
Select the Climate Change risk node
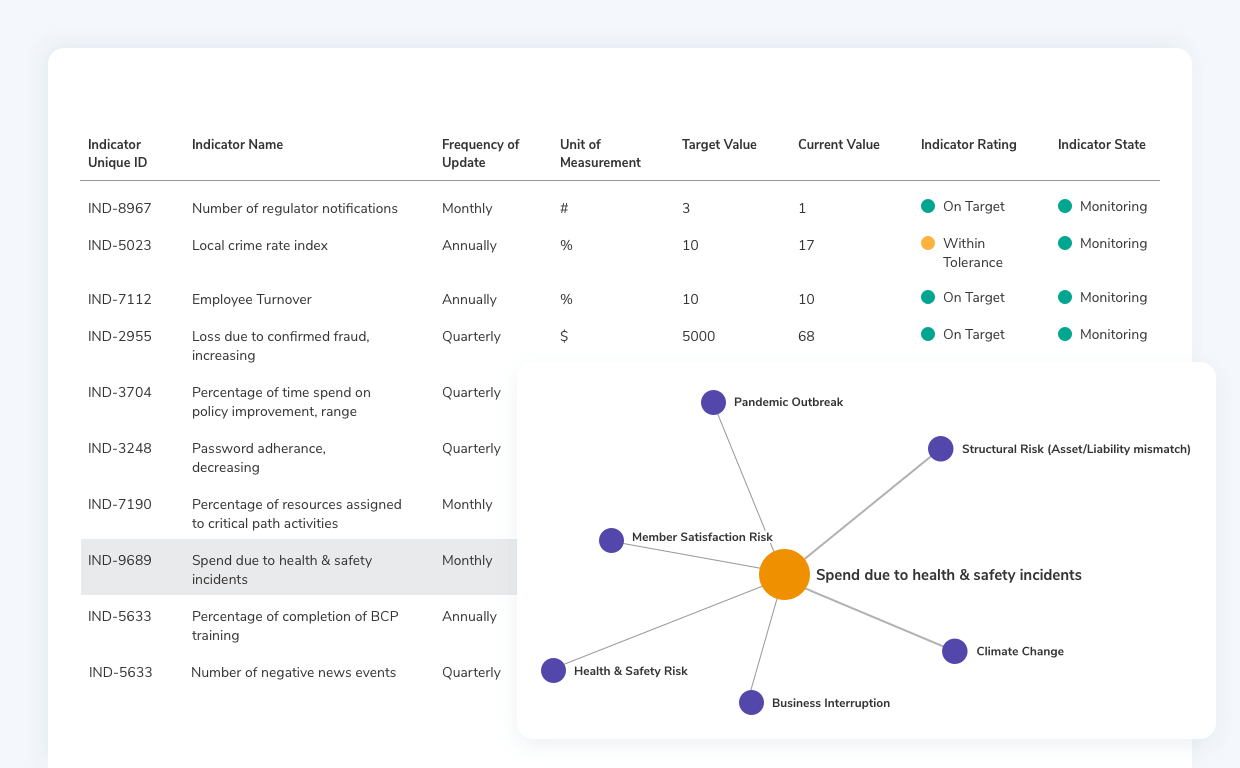point(954,650)
